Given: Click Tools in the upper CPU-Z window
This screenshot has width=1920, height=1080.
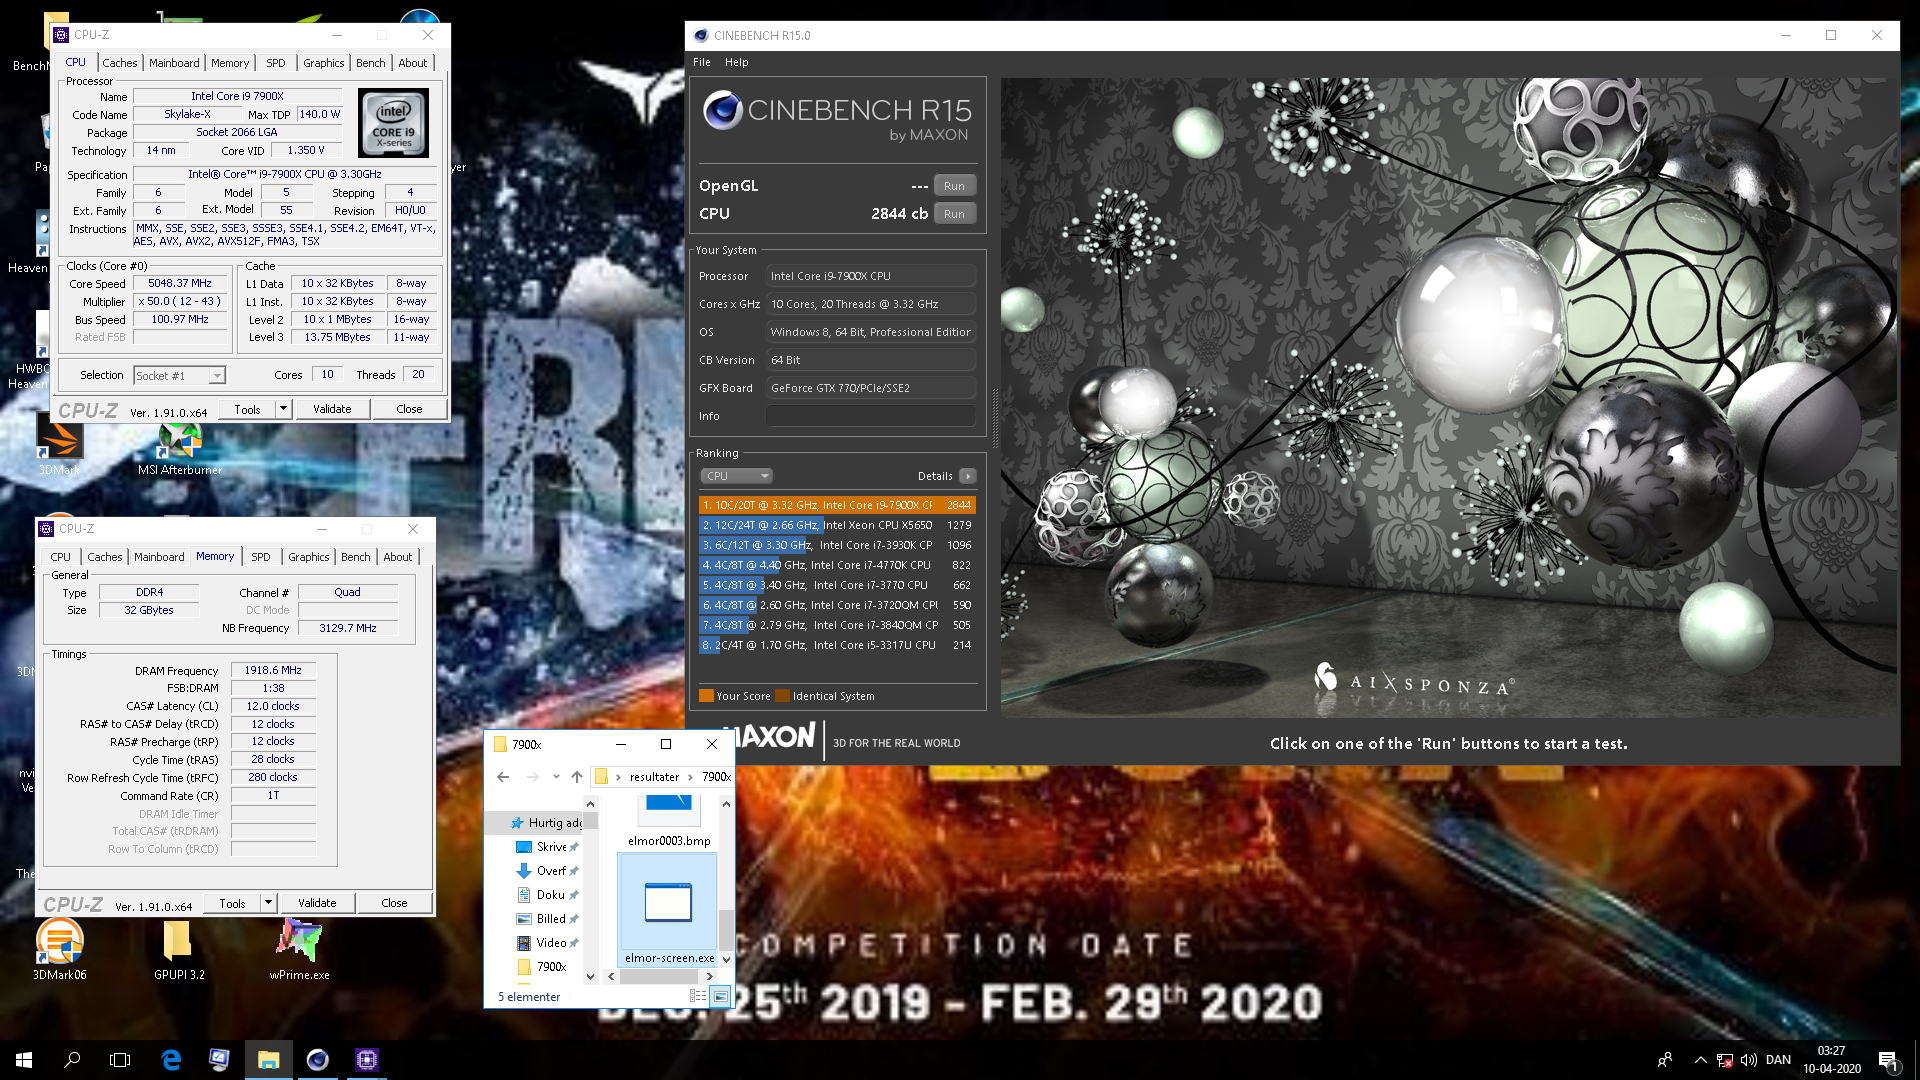Looking at the screenshot, I should (x=247, y=409).
